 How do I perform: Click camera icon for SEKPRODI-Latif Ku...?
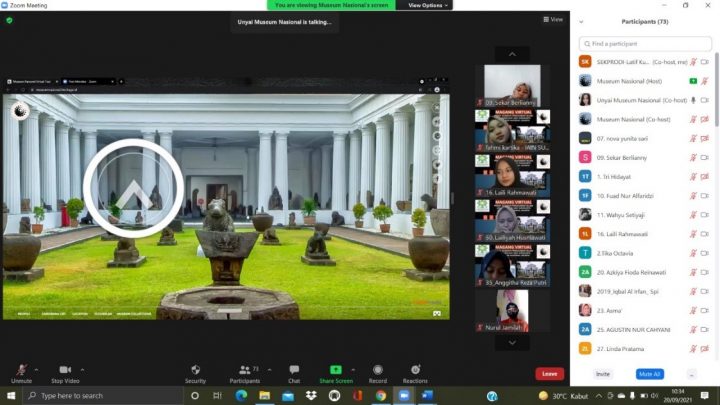click(705, 62)
